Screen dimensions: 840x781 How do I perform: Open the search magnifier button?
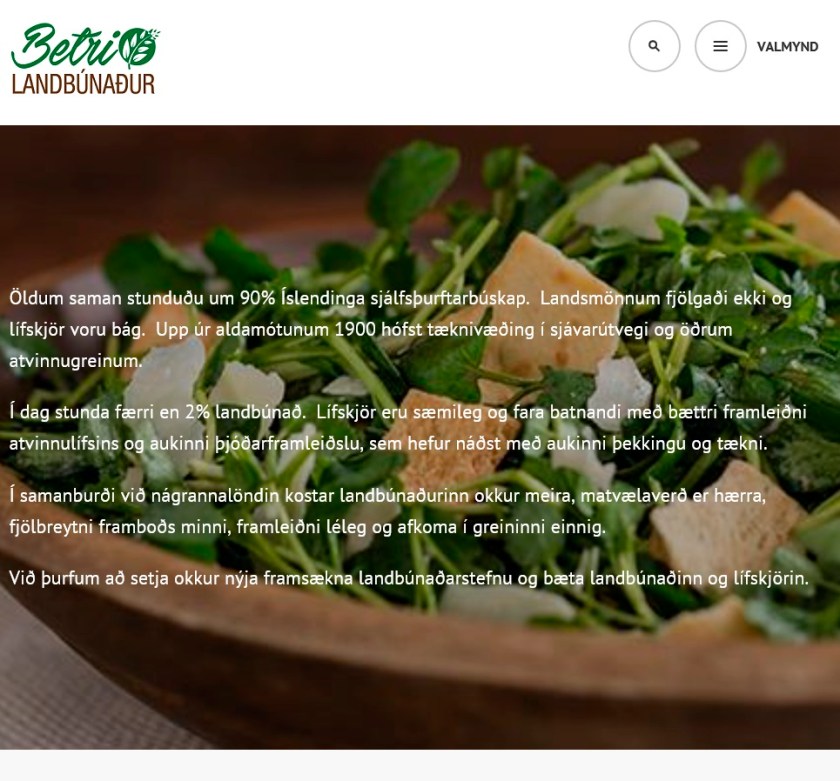[654, 46]
